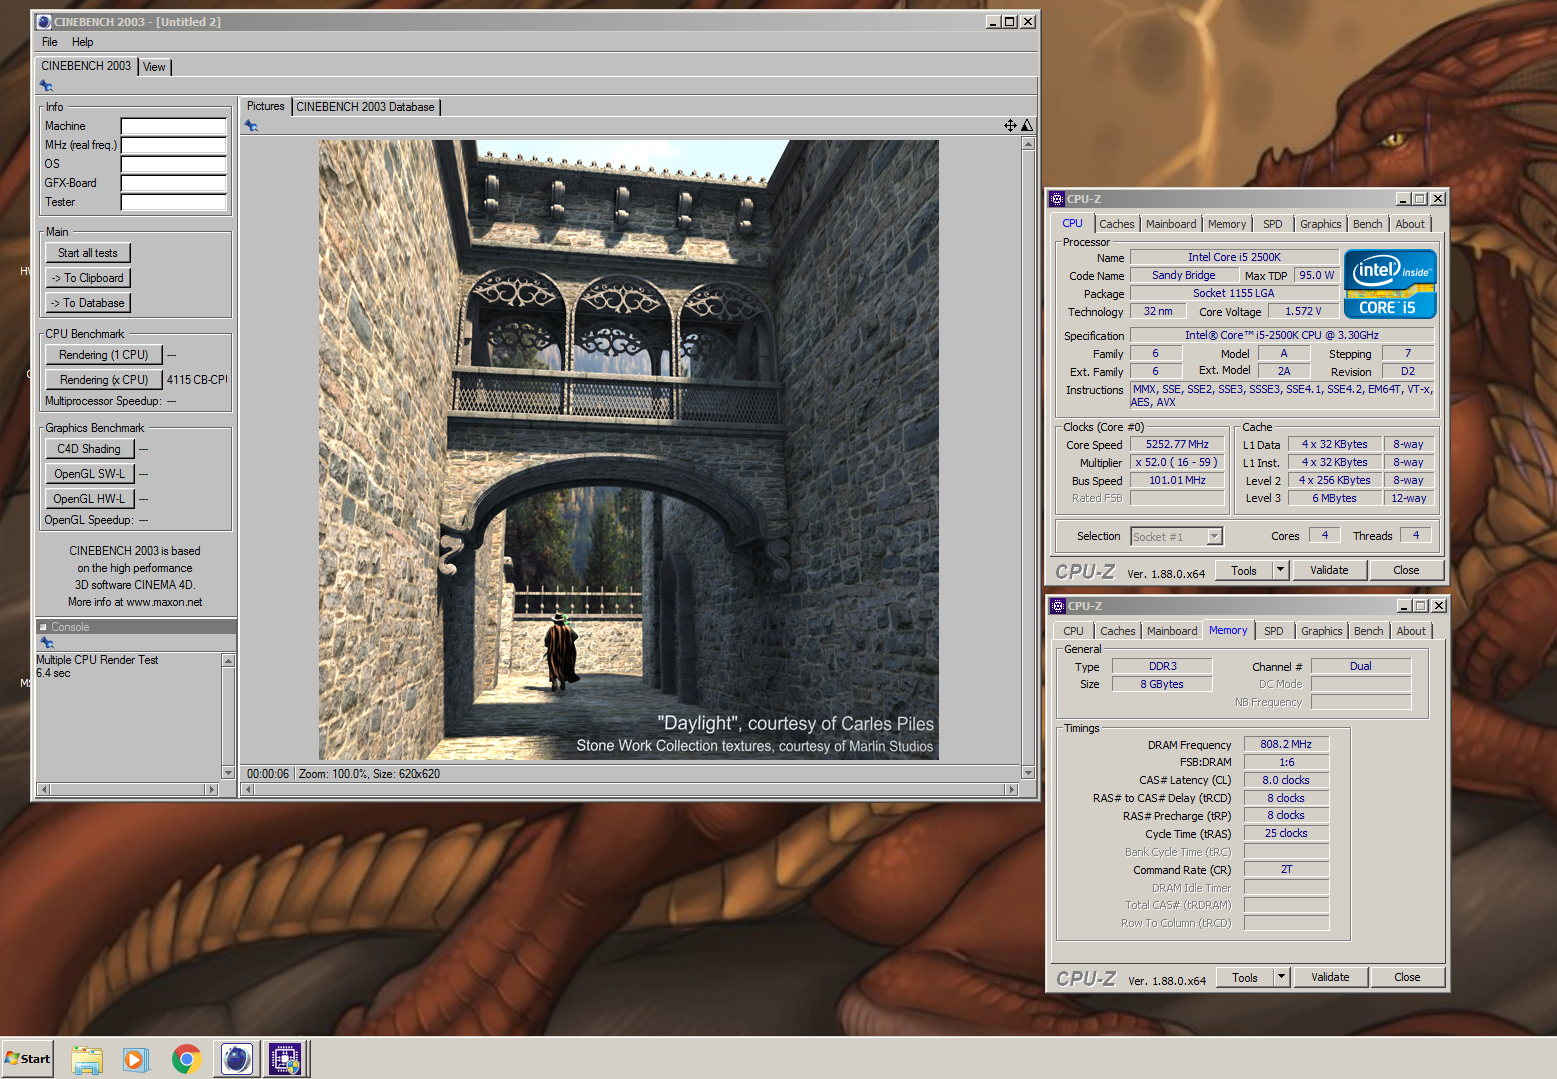Click the Machine input field
The height and width of the screenshot is (1079, 1557).
pyautogui.click(x=174, y=126)
